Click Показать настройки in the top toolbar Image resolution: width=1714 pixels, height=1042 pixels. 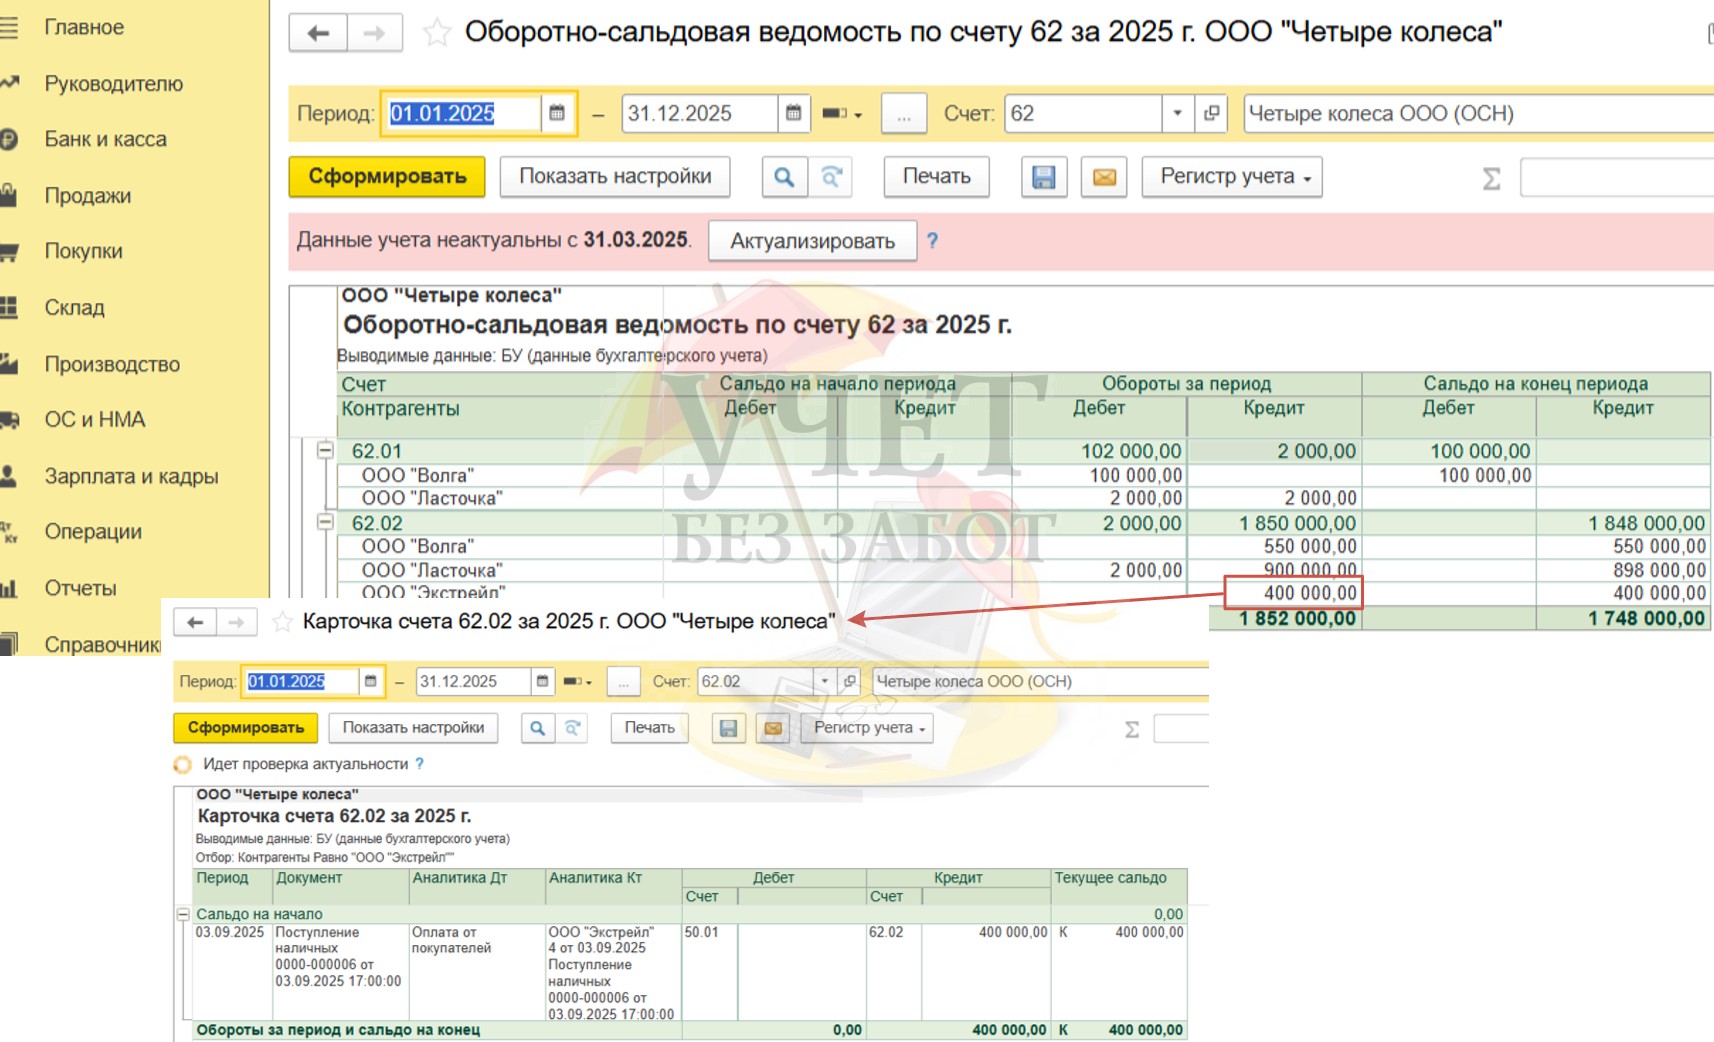pyautogui.click(x=615, y=177)
